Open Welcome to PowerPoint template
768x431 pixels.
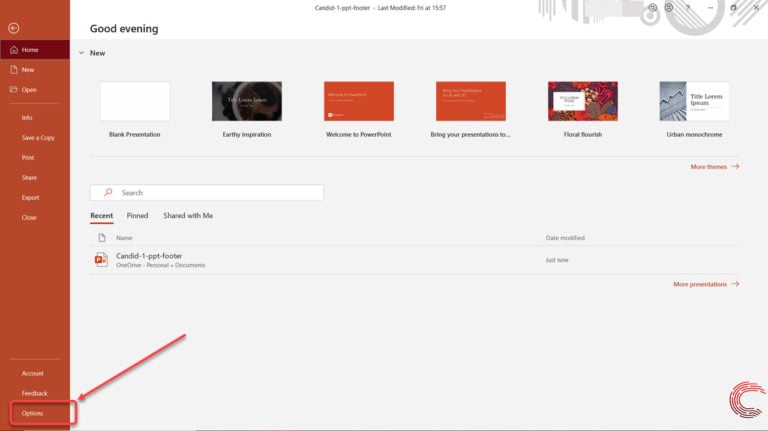click(x=359, y=101)
